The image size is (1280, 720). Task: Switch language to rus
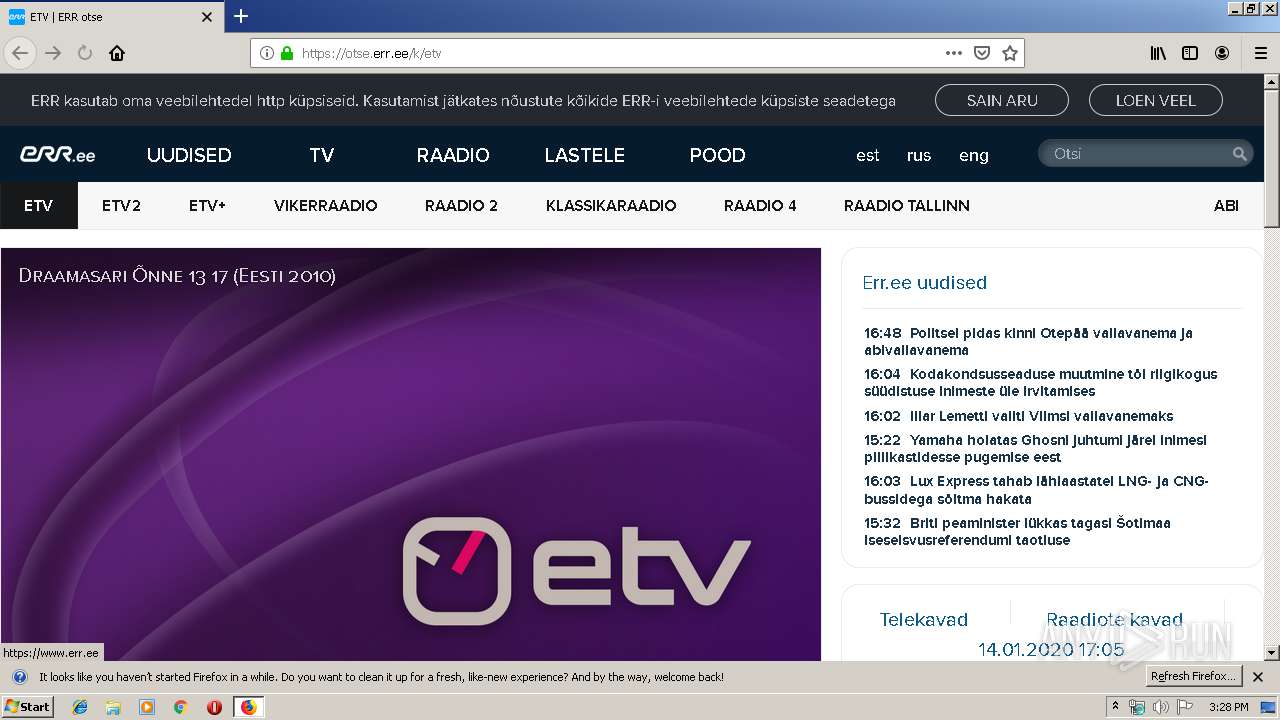tap(919, 155)
